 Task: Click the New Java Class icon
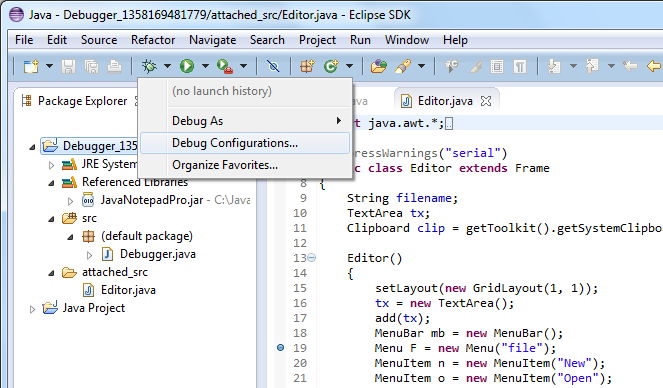[331, 66]
